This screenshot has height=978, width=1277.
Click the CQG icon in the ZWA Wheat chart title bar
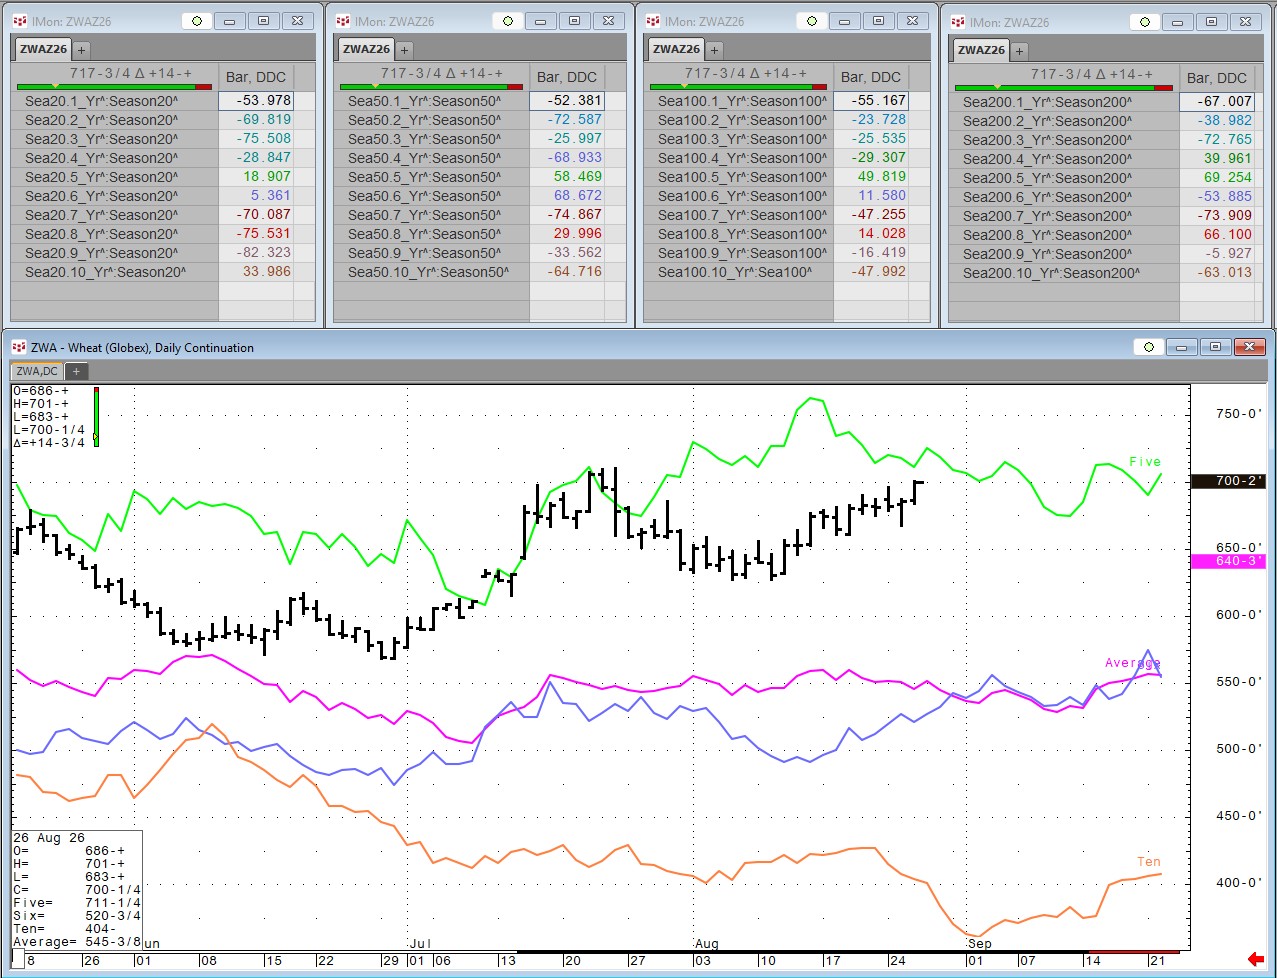click(x=19, y=347)
